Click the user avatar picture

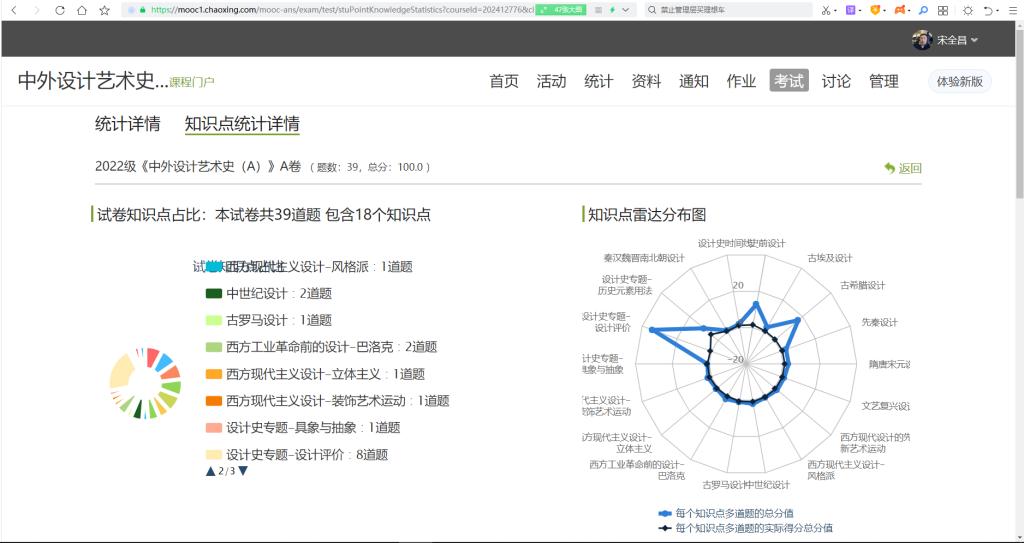point(922,40)
